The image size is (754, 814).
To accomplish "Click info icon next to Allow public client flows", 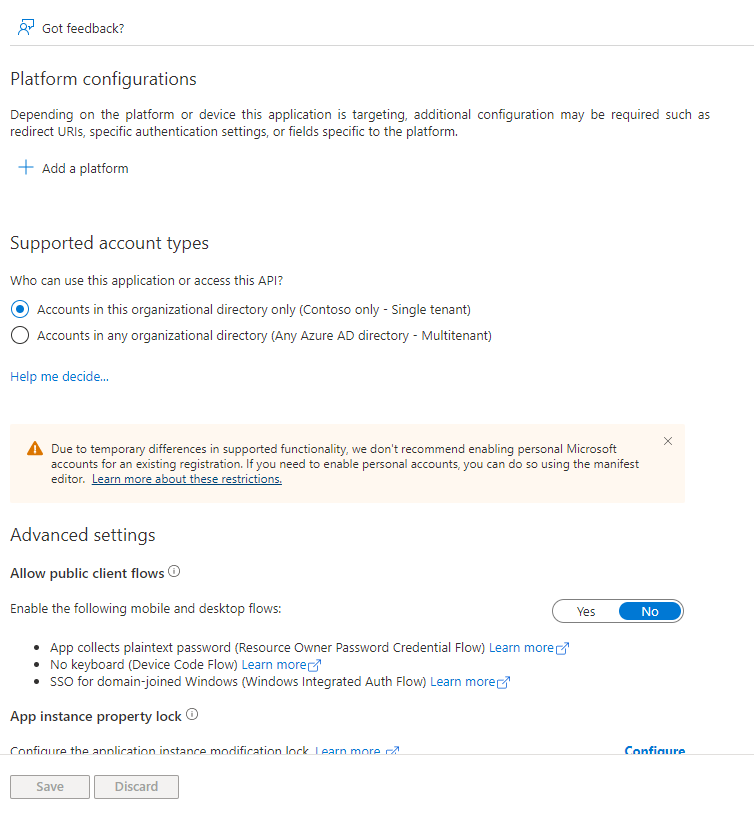I will pos(174,572).
